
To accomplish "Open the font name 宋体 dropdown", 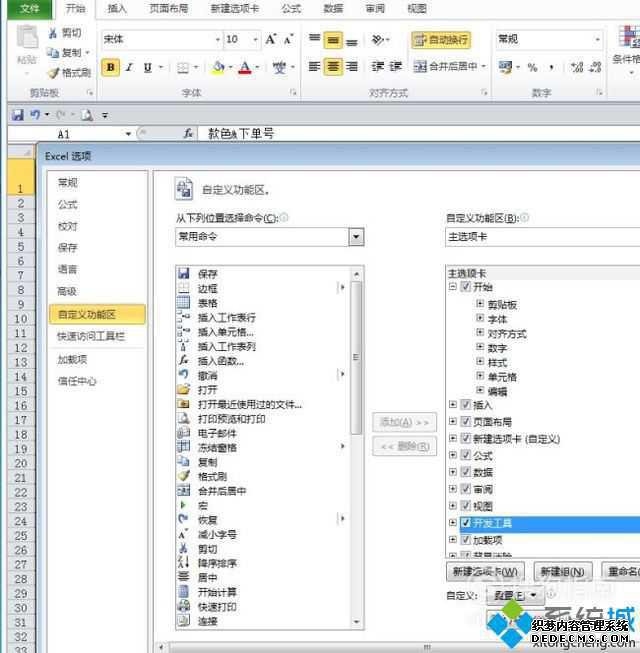I will pos(218,40).
